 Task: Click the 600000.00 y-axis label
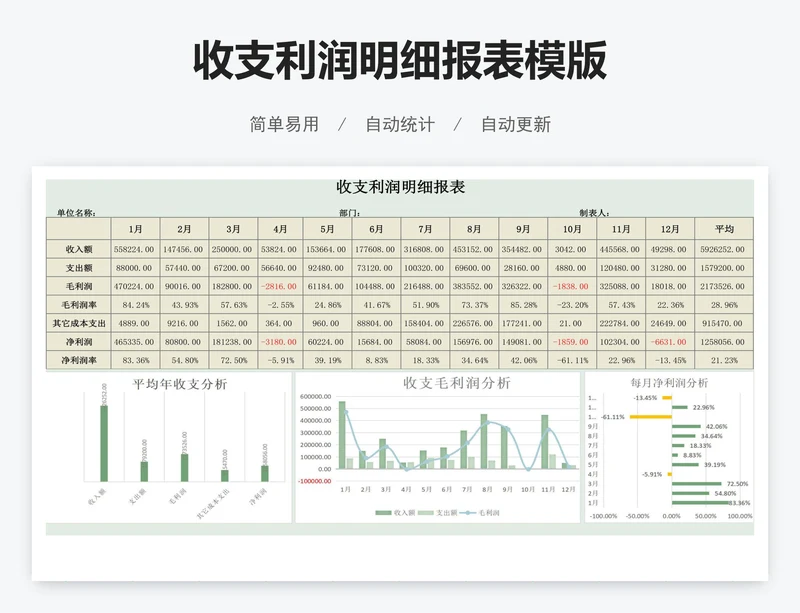pos(316,397)
